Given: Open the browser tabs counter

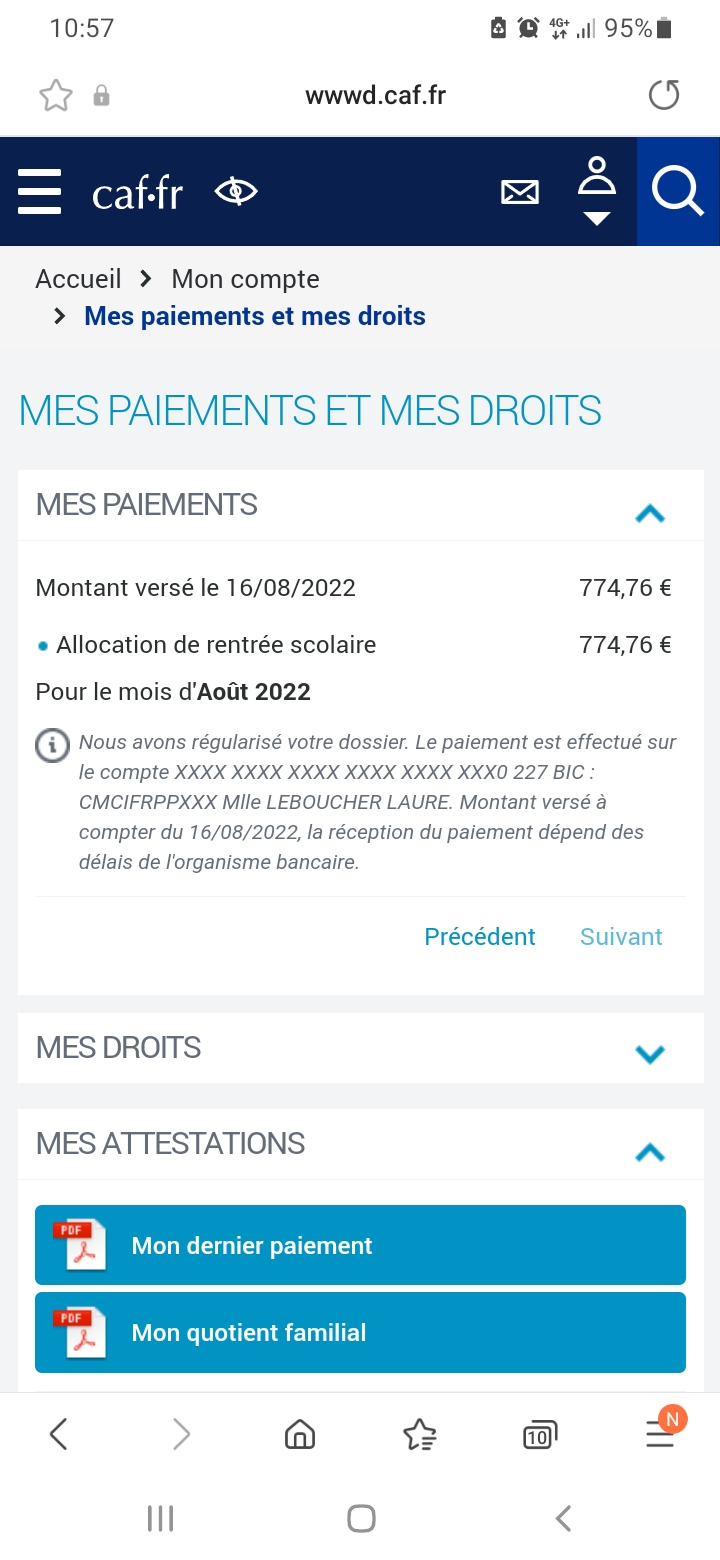Looking at the screenshot, I should click(540, 1435).
